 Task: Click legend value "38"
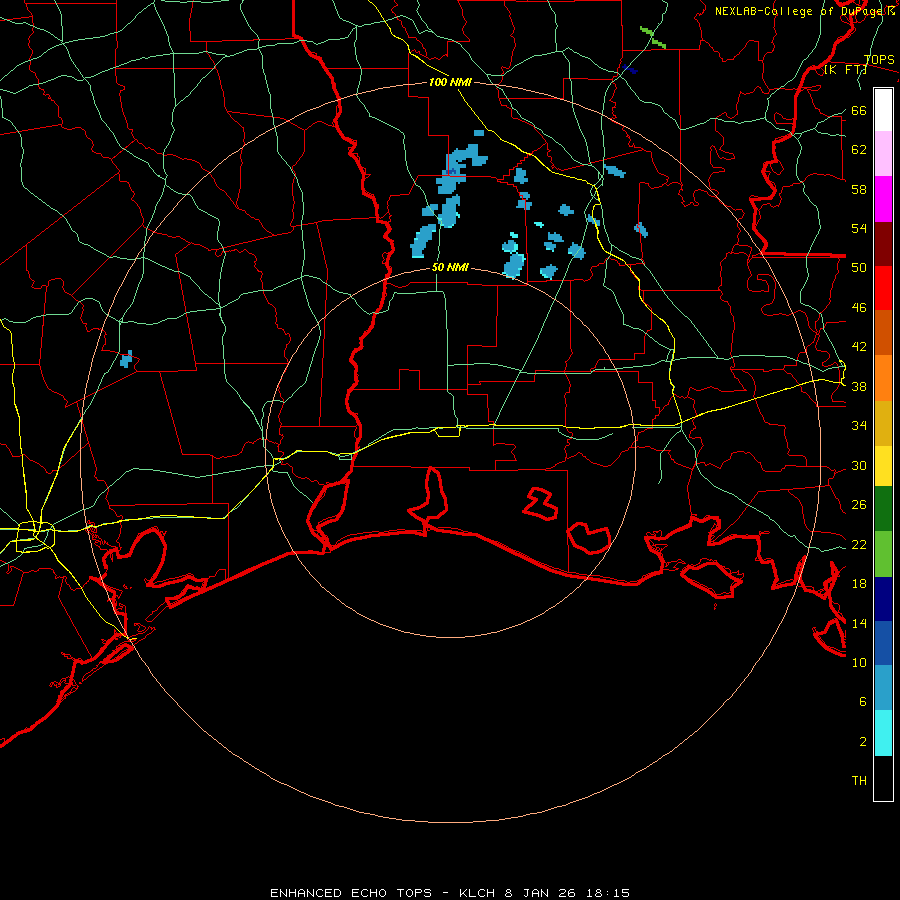(859, 386)
